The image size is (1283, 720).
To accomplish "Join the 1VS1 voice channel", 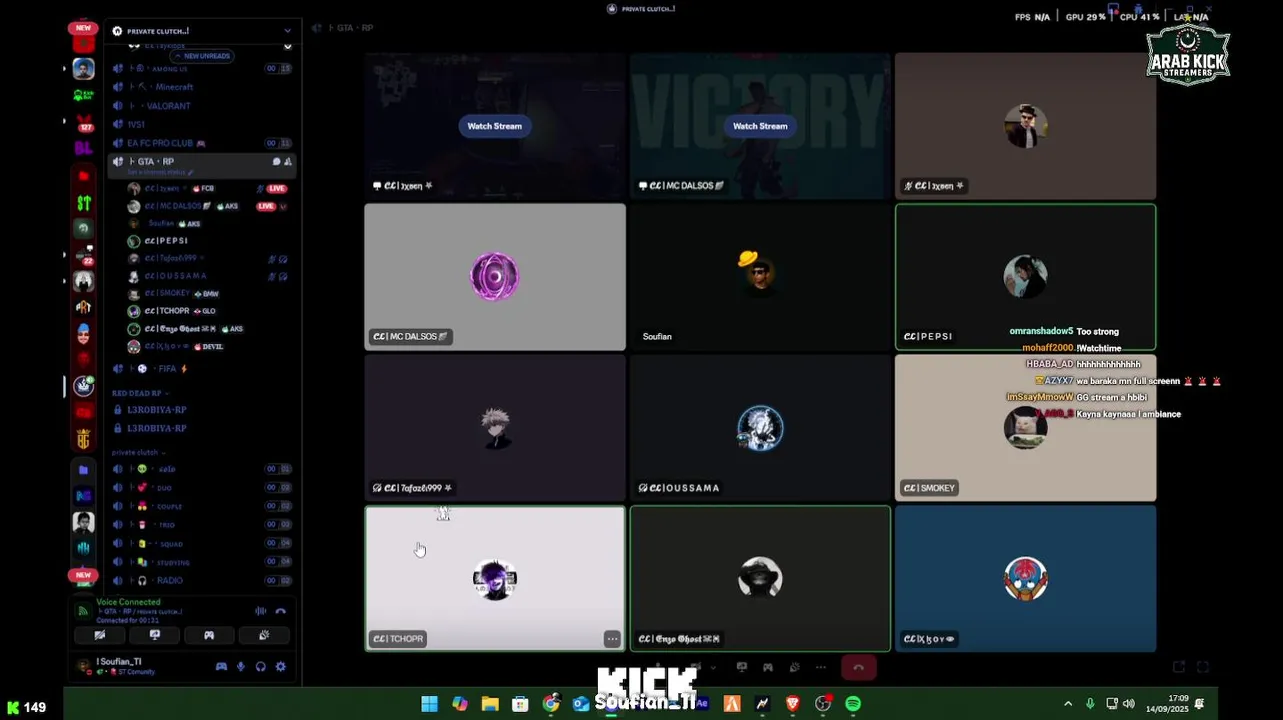I will click(x=203, y=124).
